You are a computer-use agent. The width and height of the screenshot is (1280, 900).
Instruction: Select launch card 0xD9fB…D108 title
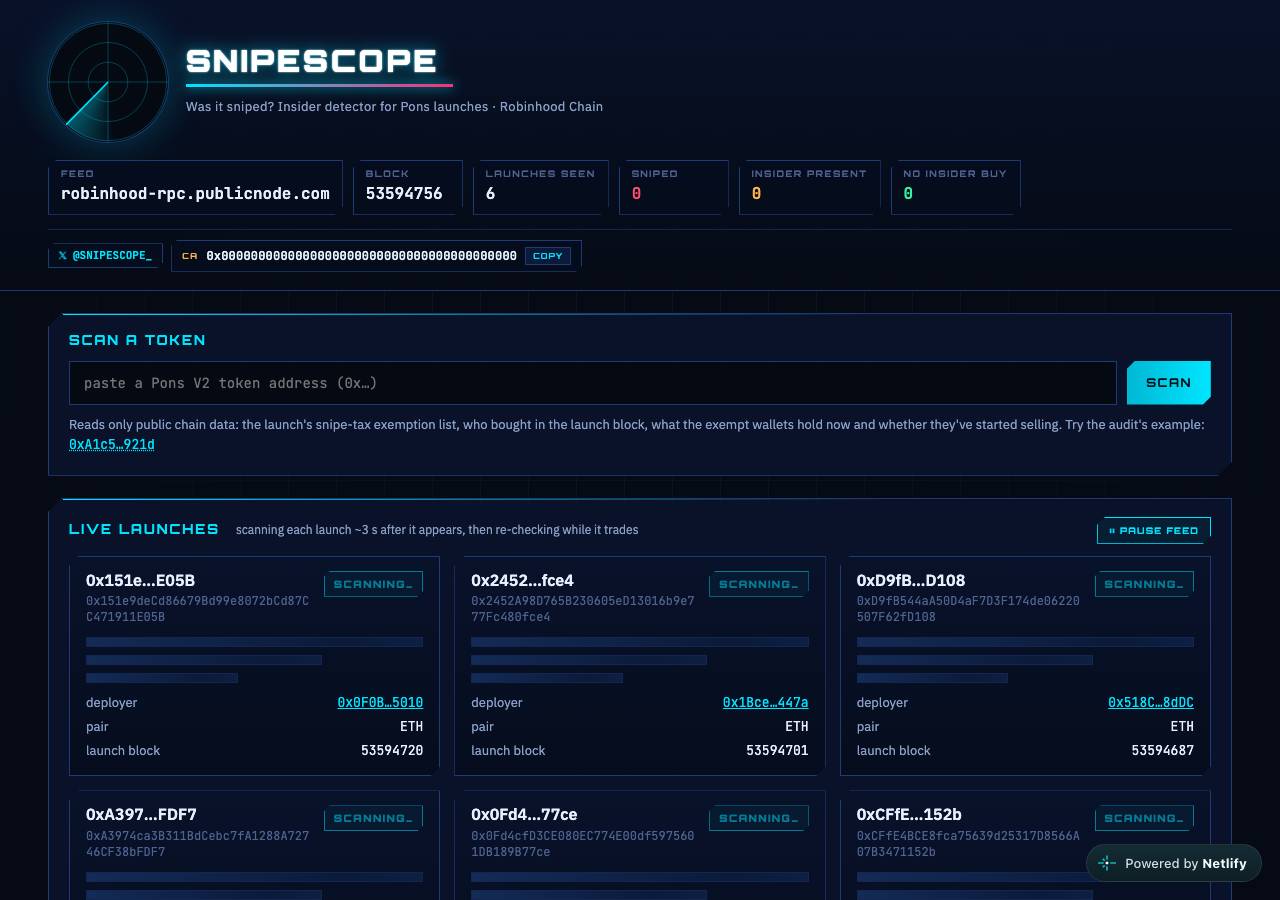(x=911, y=580)
